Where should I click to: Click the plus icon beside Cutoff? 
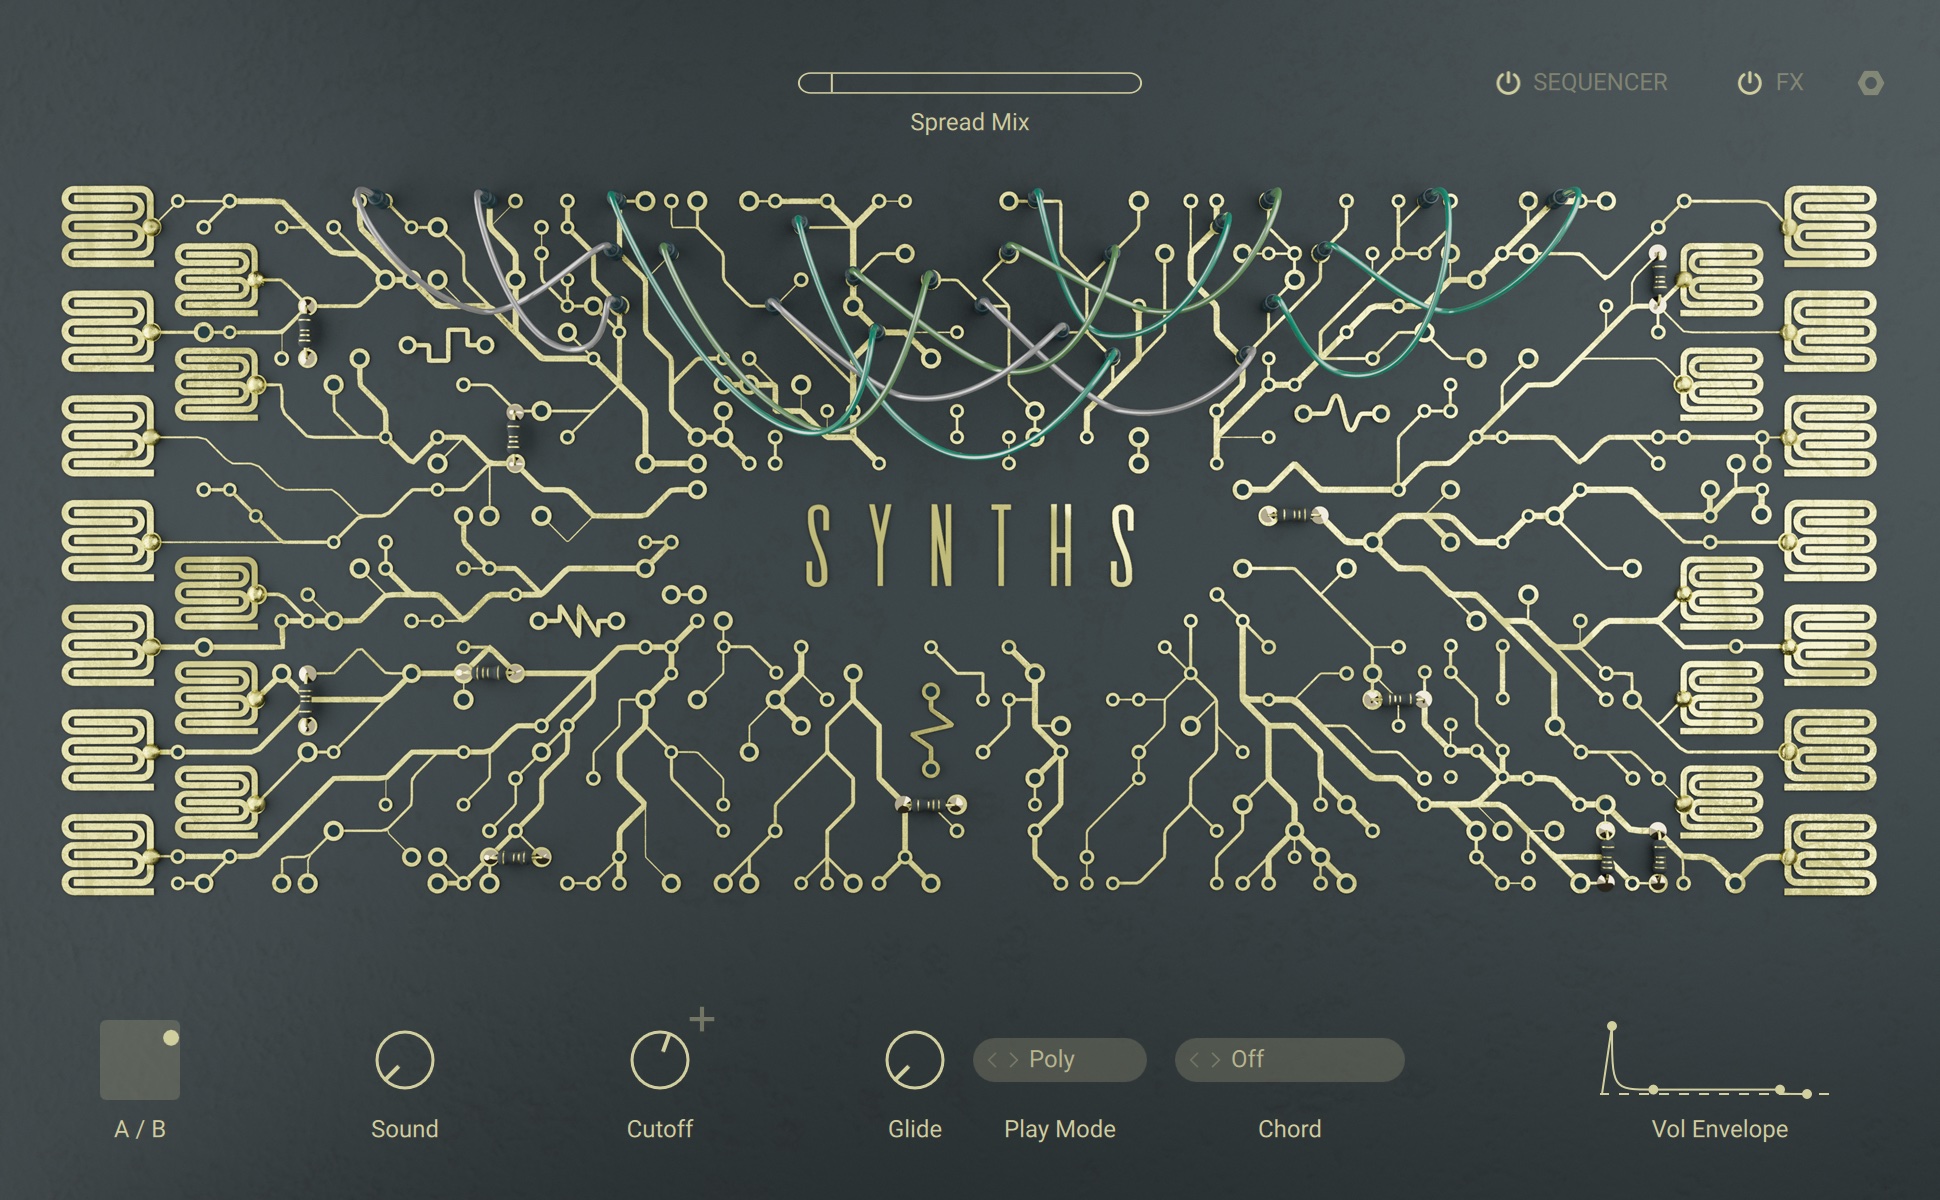pyautogui.click(x=702, y=1019)
